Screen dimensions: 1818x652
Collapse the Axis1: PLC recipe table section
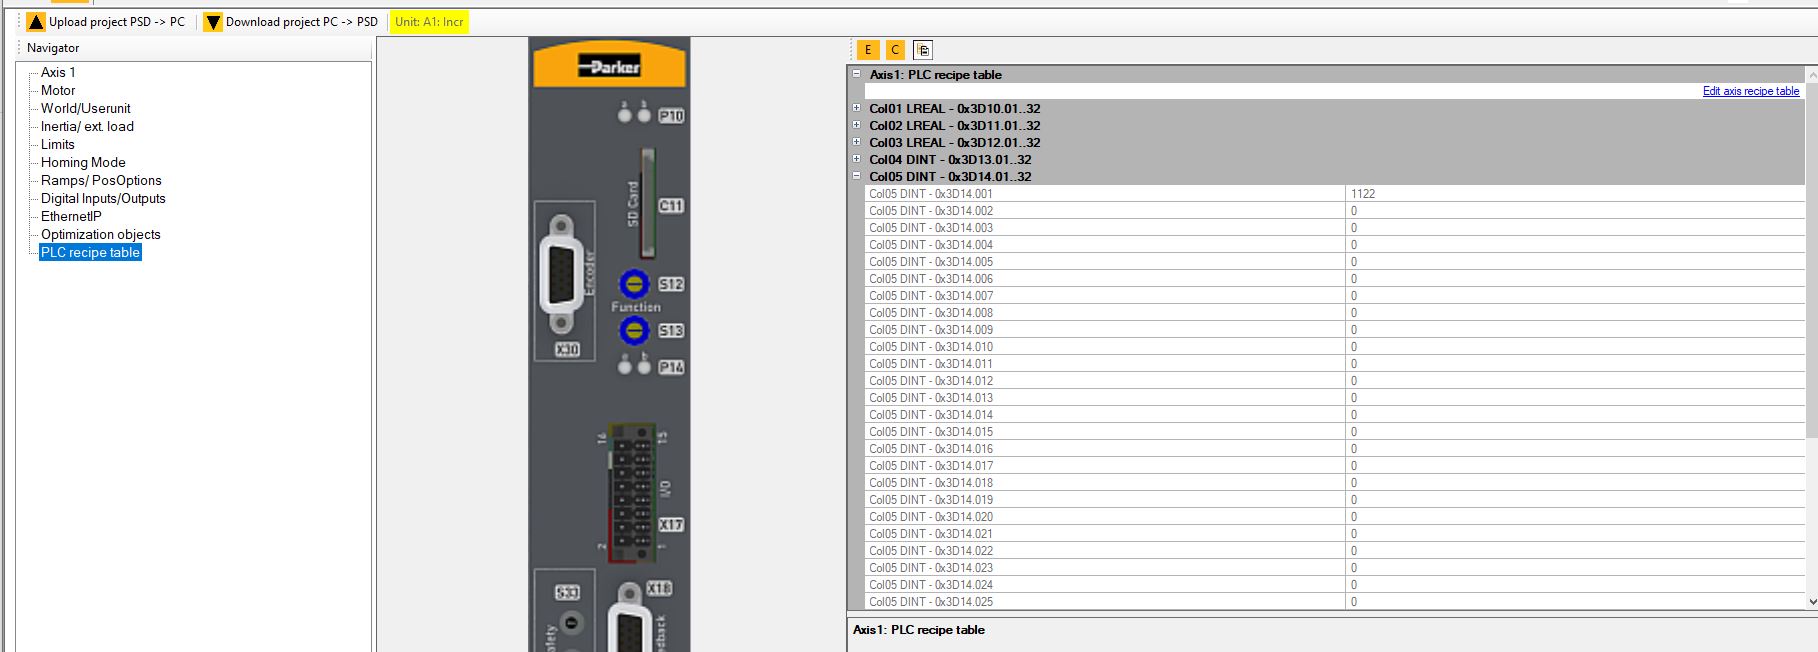coord(856,74)
